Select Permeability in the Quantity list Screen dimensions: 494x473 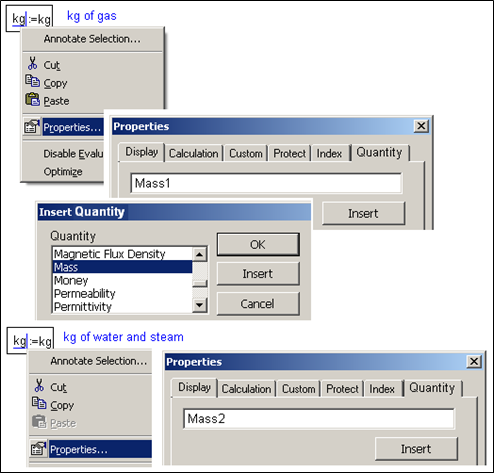pos(122,293)
